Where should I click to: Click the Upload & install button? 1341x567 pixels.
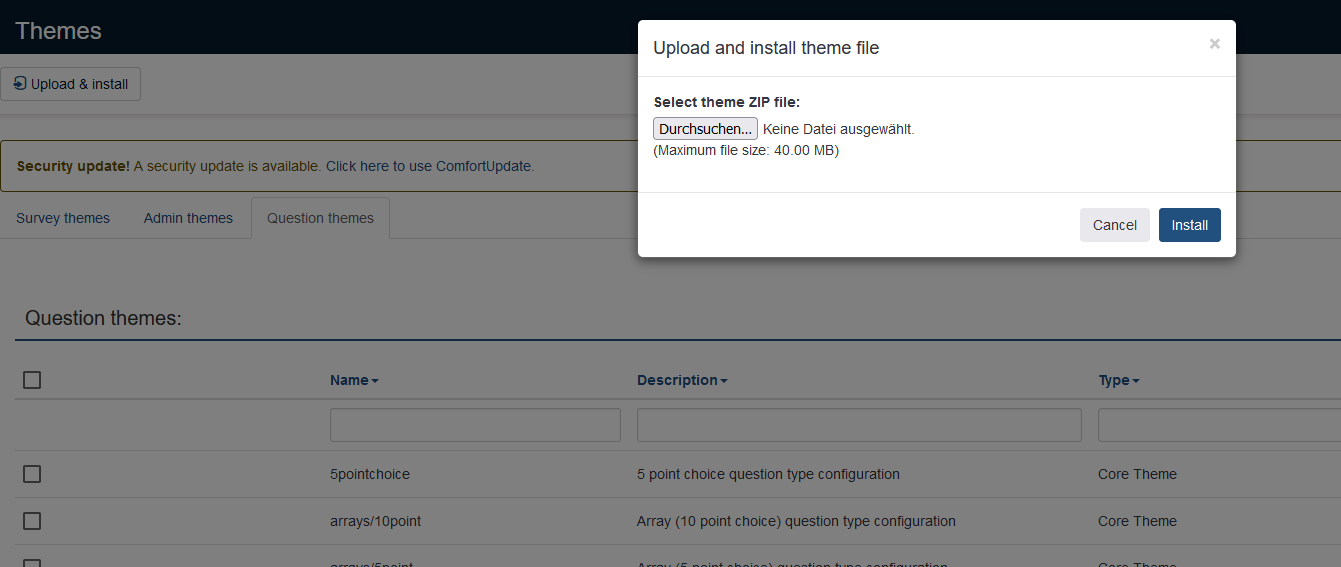click(x=71, y=84)
